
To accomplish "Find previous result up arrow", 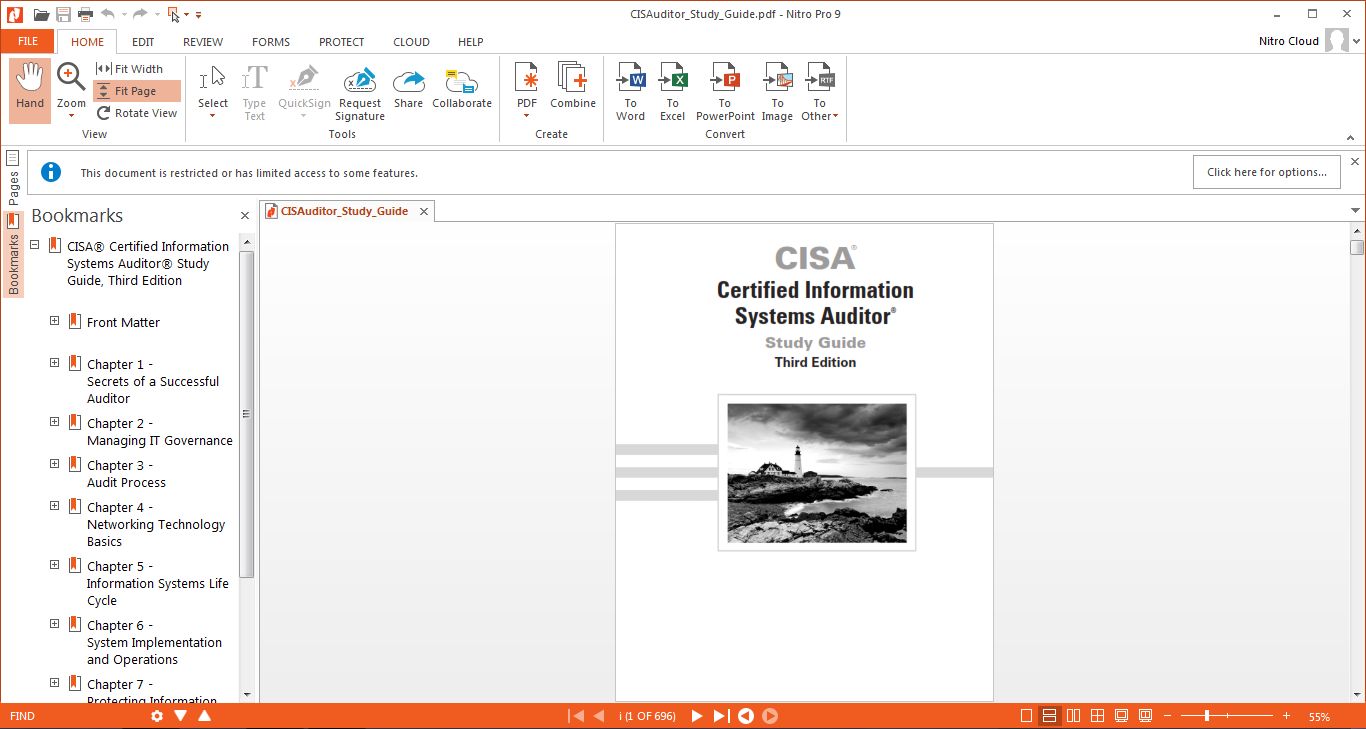I will [x=204, y=716].
